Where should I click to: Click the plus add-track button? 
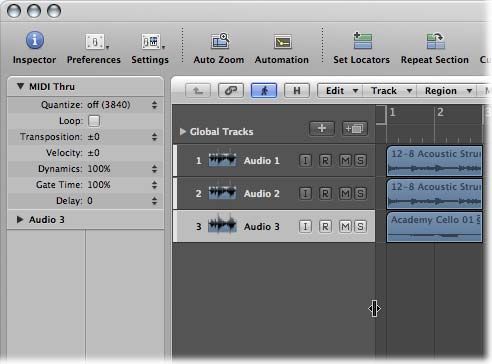point(322,128)
